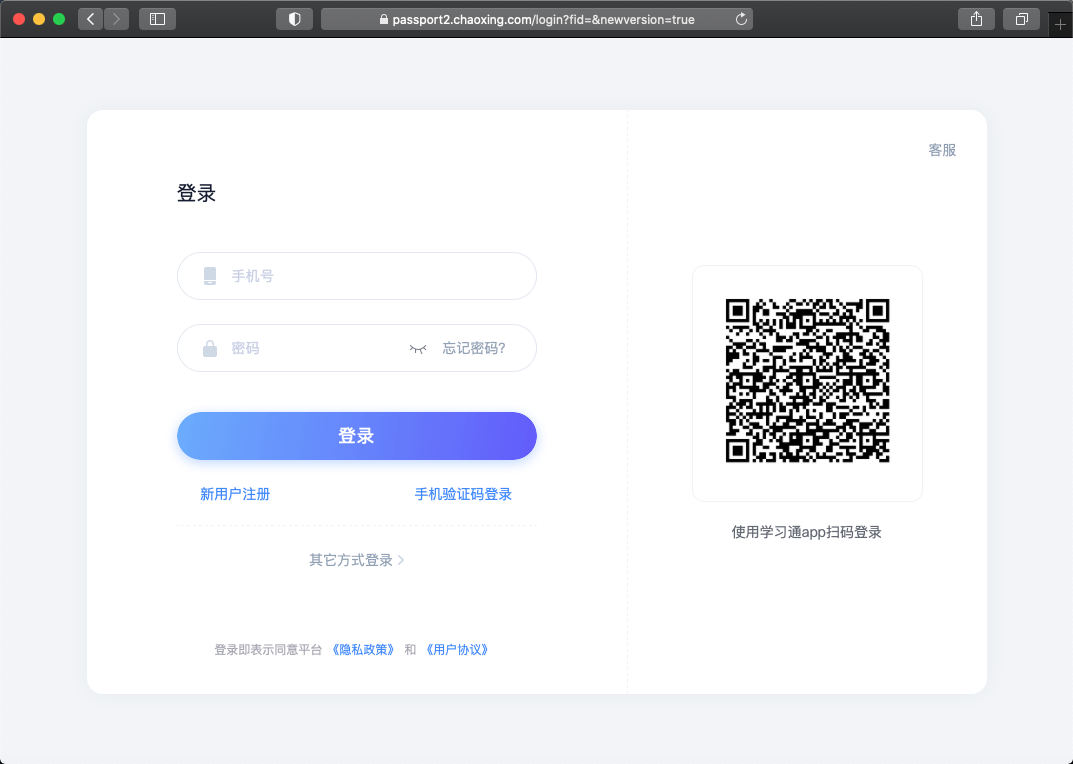Go forward using Safari's forward arrow
This screenshot has height=764, width=1073.
(x=116, y=19)
